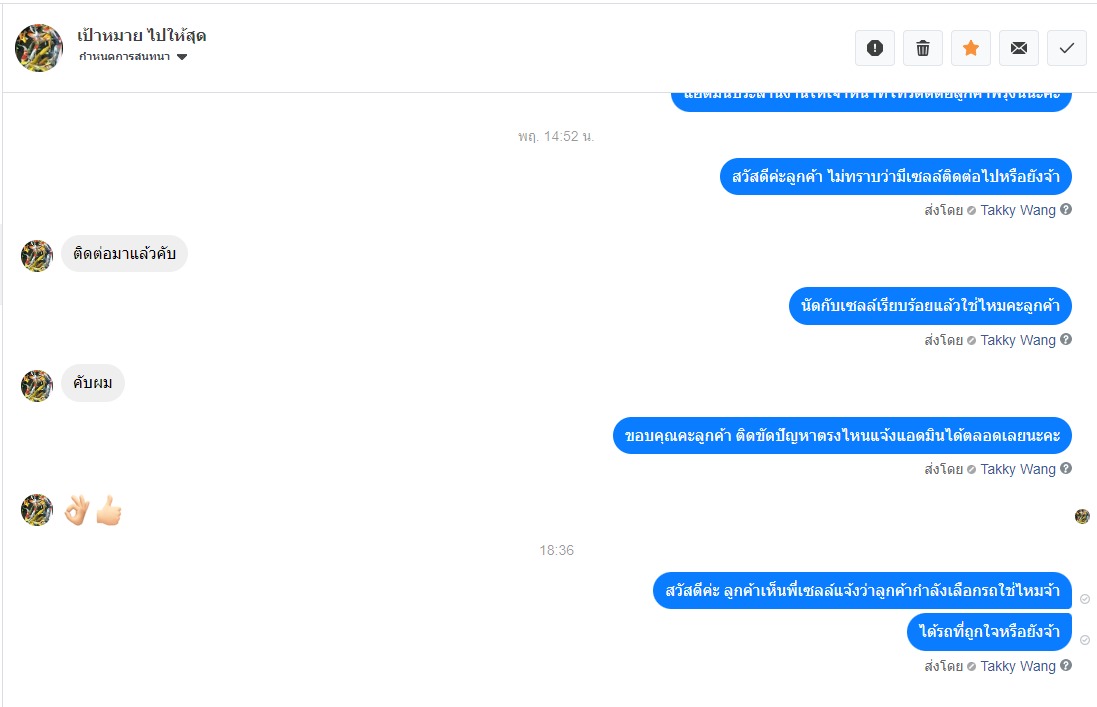The height and width of the screenshot is (707, 1097).
Task: Click the OK hand emoji message
Action: (77, 510)
